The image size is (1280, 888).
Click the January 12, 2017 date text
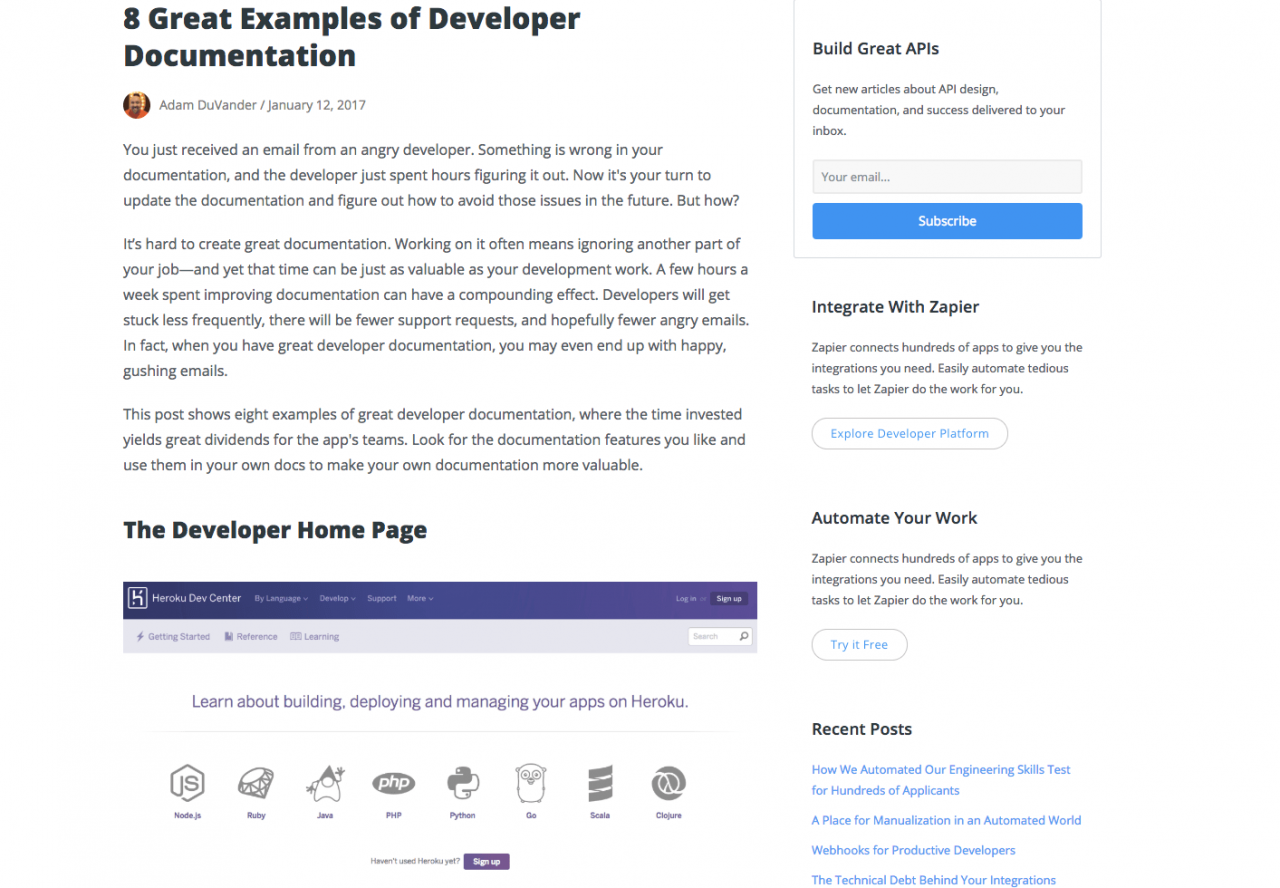coord(316,105)
